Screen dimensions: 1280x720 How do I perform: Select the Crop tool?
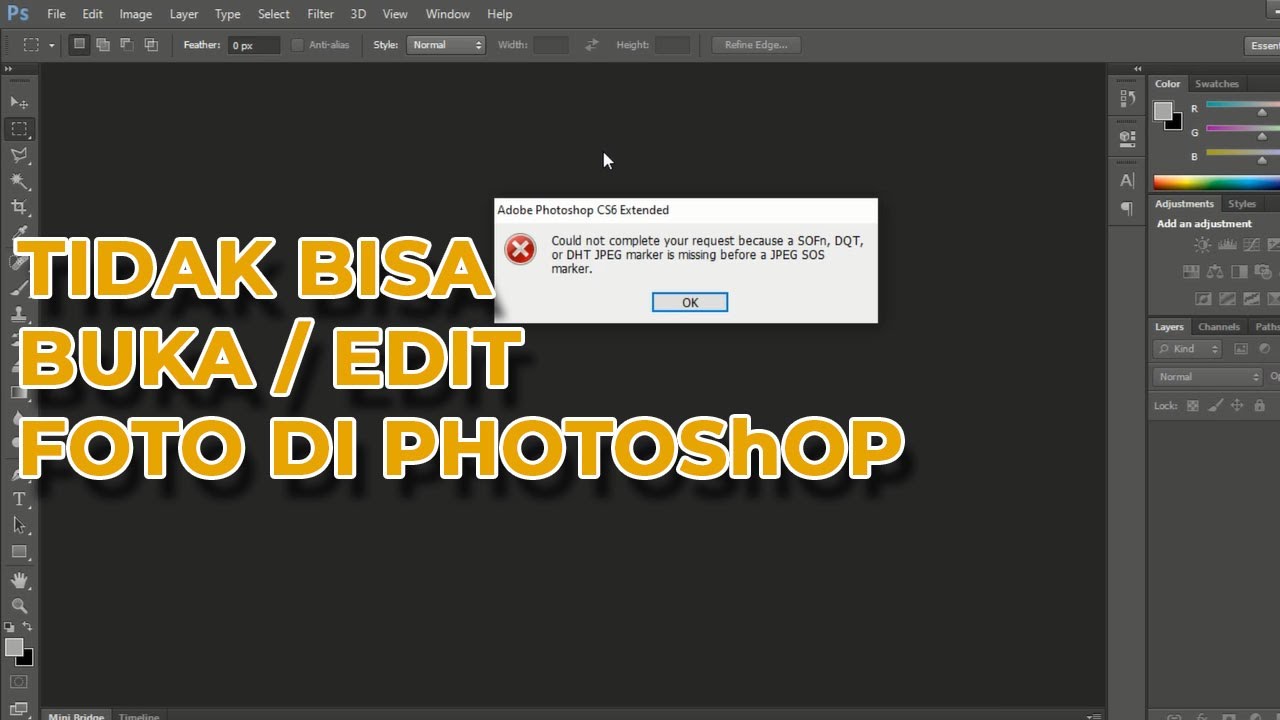[19, 207]
